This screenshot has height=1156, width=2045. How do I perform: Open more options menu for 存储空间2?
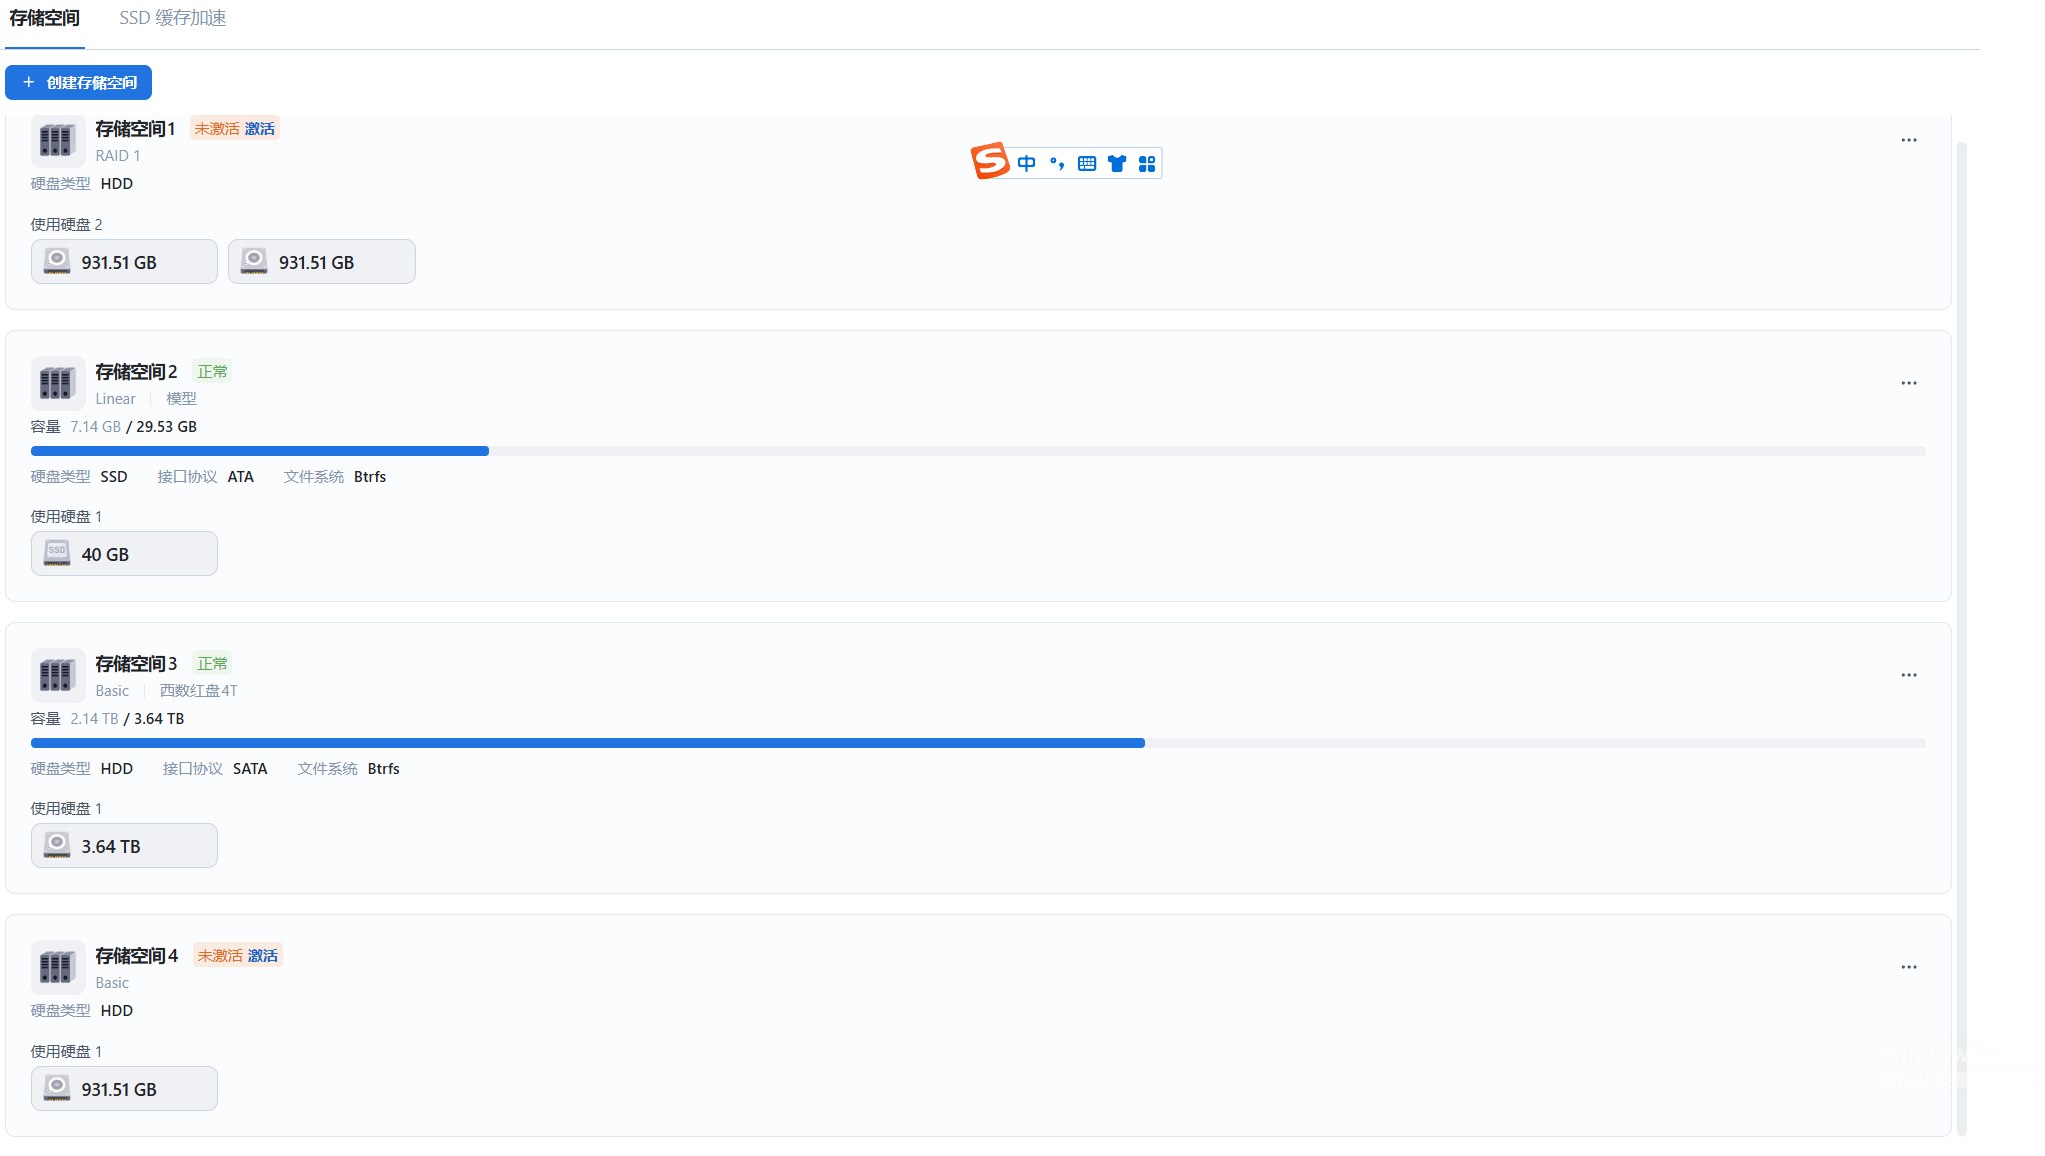[x=1909, y=383]
